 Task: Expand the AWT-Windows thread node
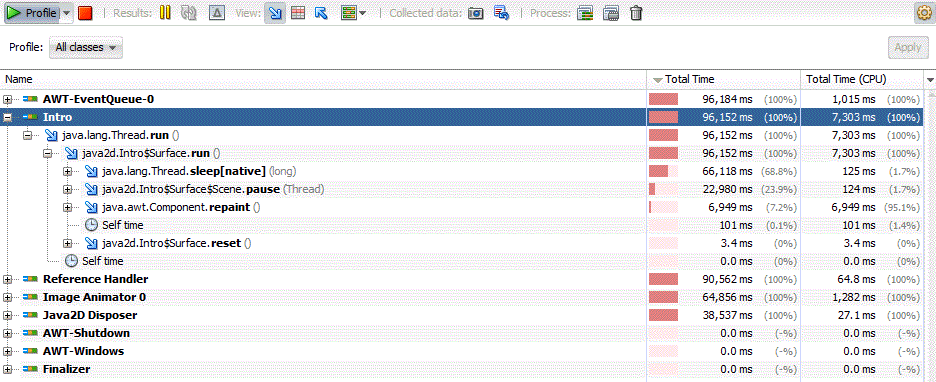8,351
